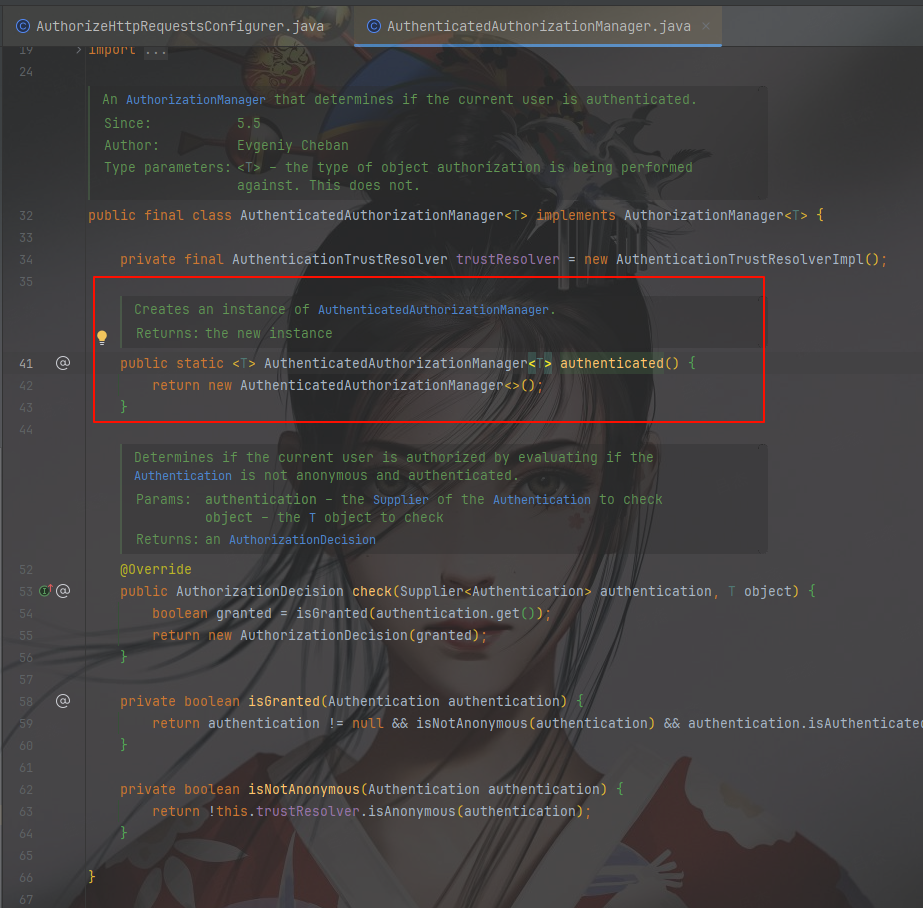
Task: Click 'isGranted' in the line 58 declaration
Action: coord(284,701)
